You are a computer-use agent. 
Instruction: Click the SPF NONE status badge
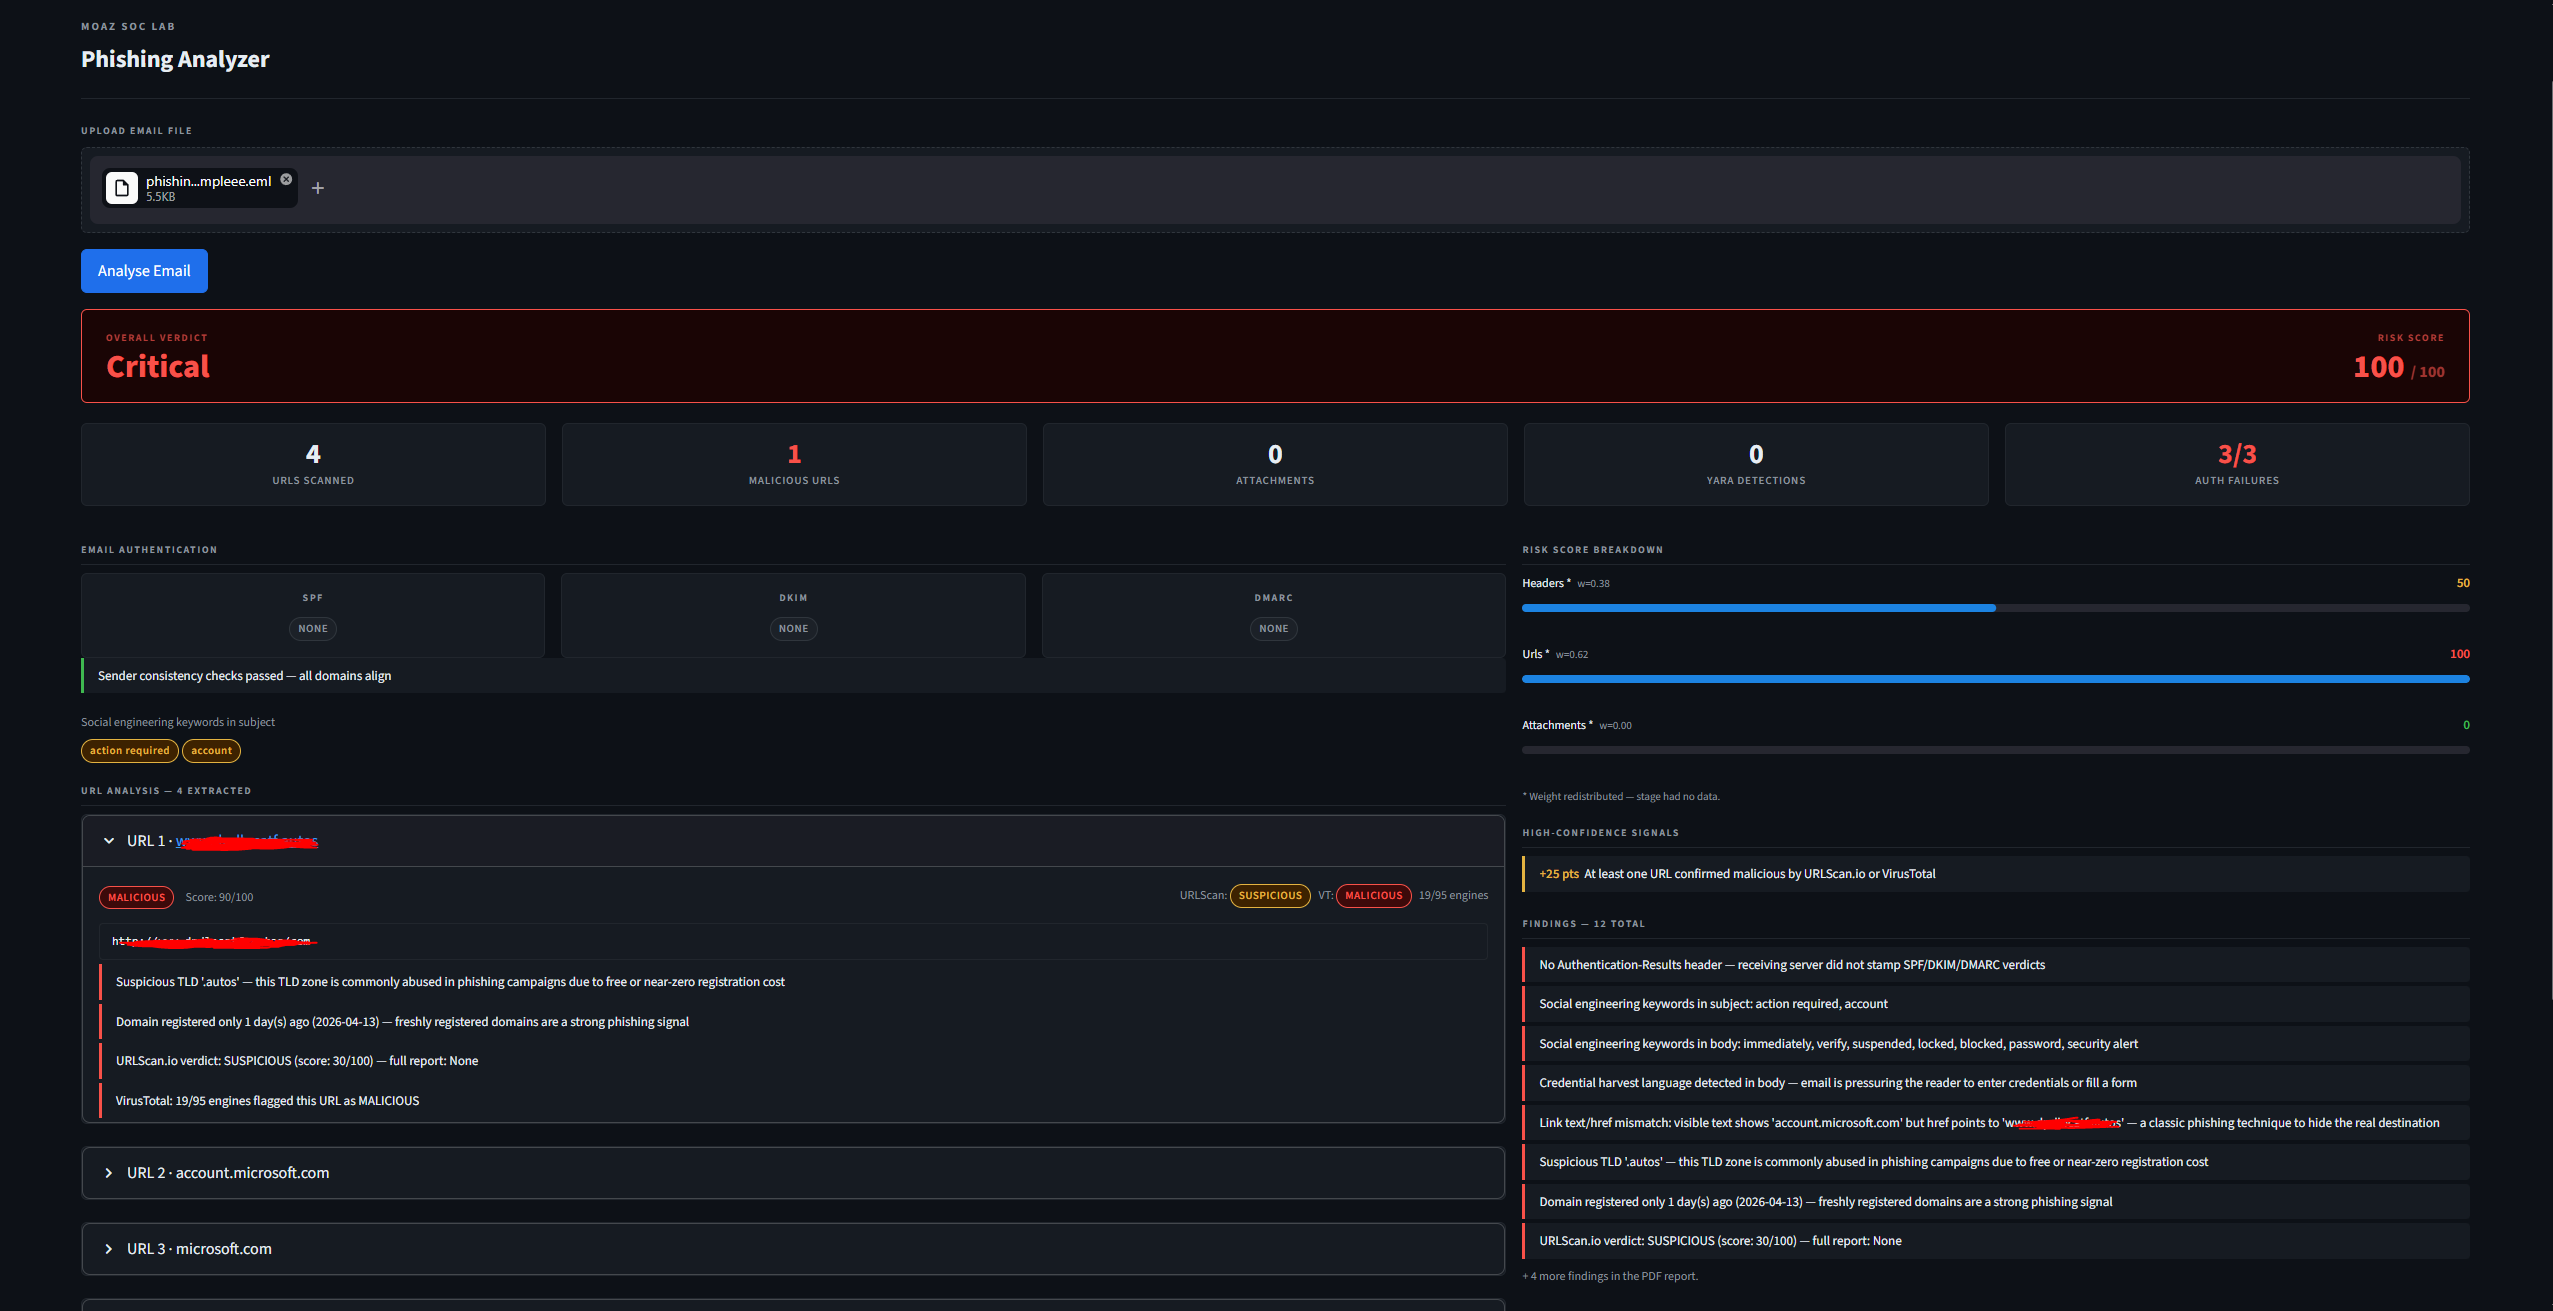pos(312,629)
